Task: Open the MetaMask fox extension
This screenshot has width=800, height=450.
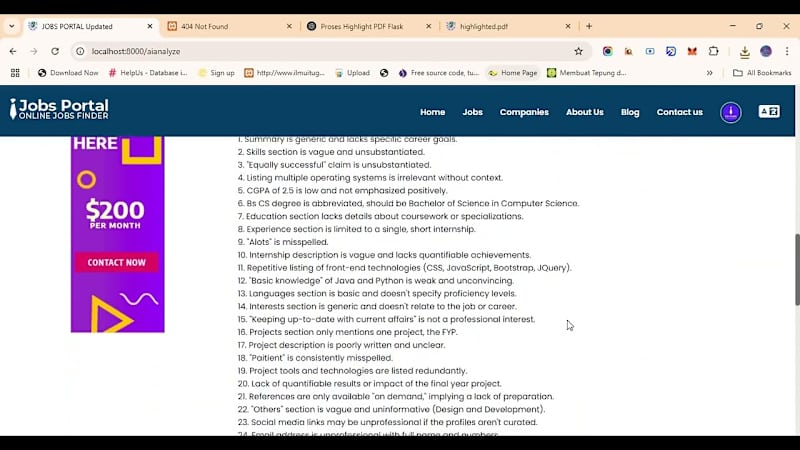Action: pyautogui.click(x=692, y=51)
